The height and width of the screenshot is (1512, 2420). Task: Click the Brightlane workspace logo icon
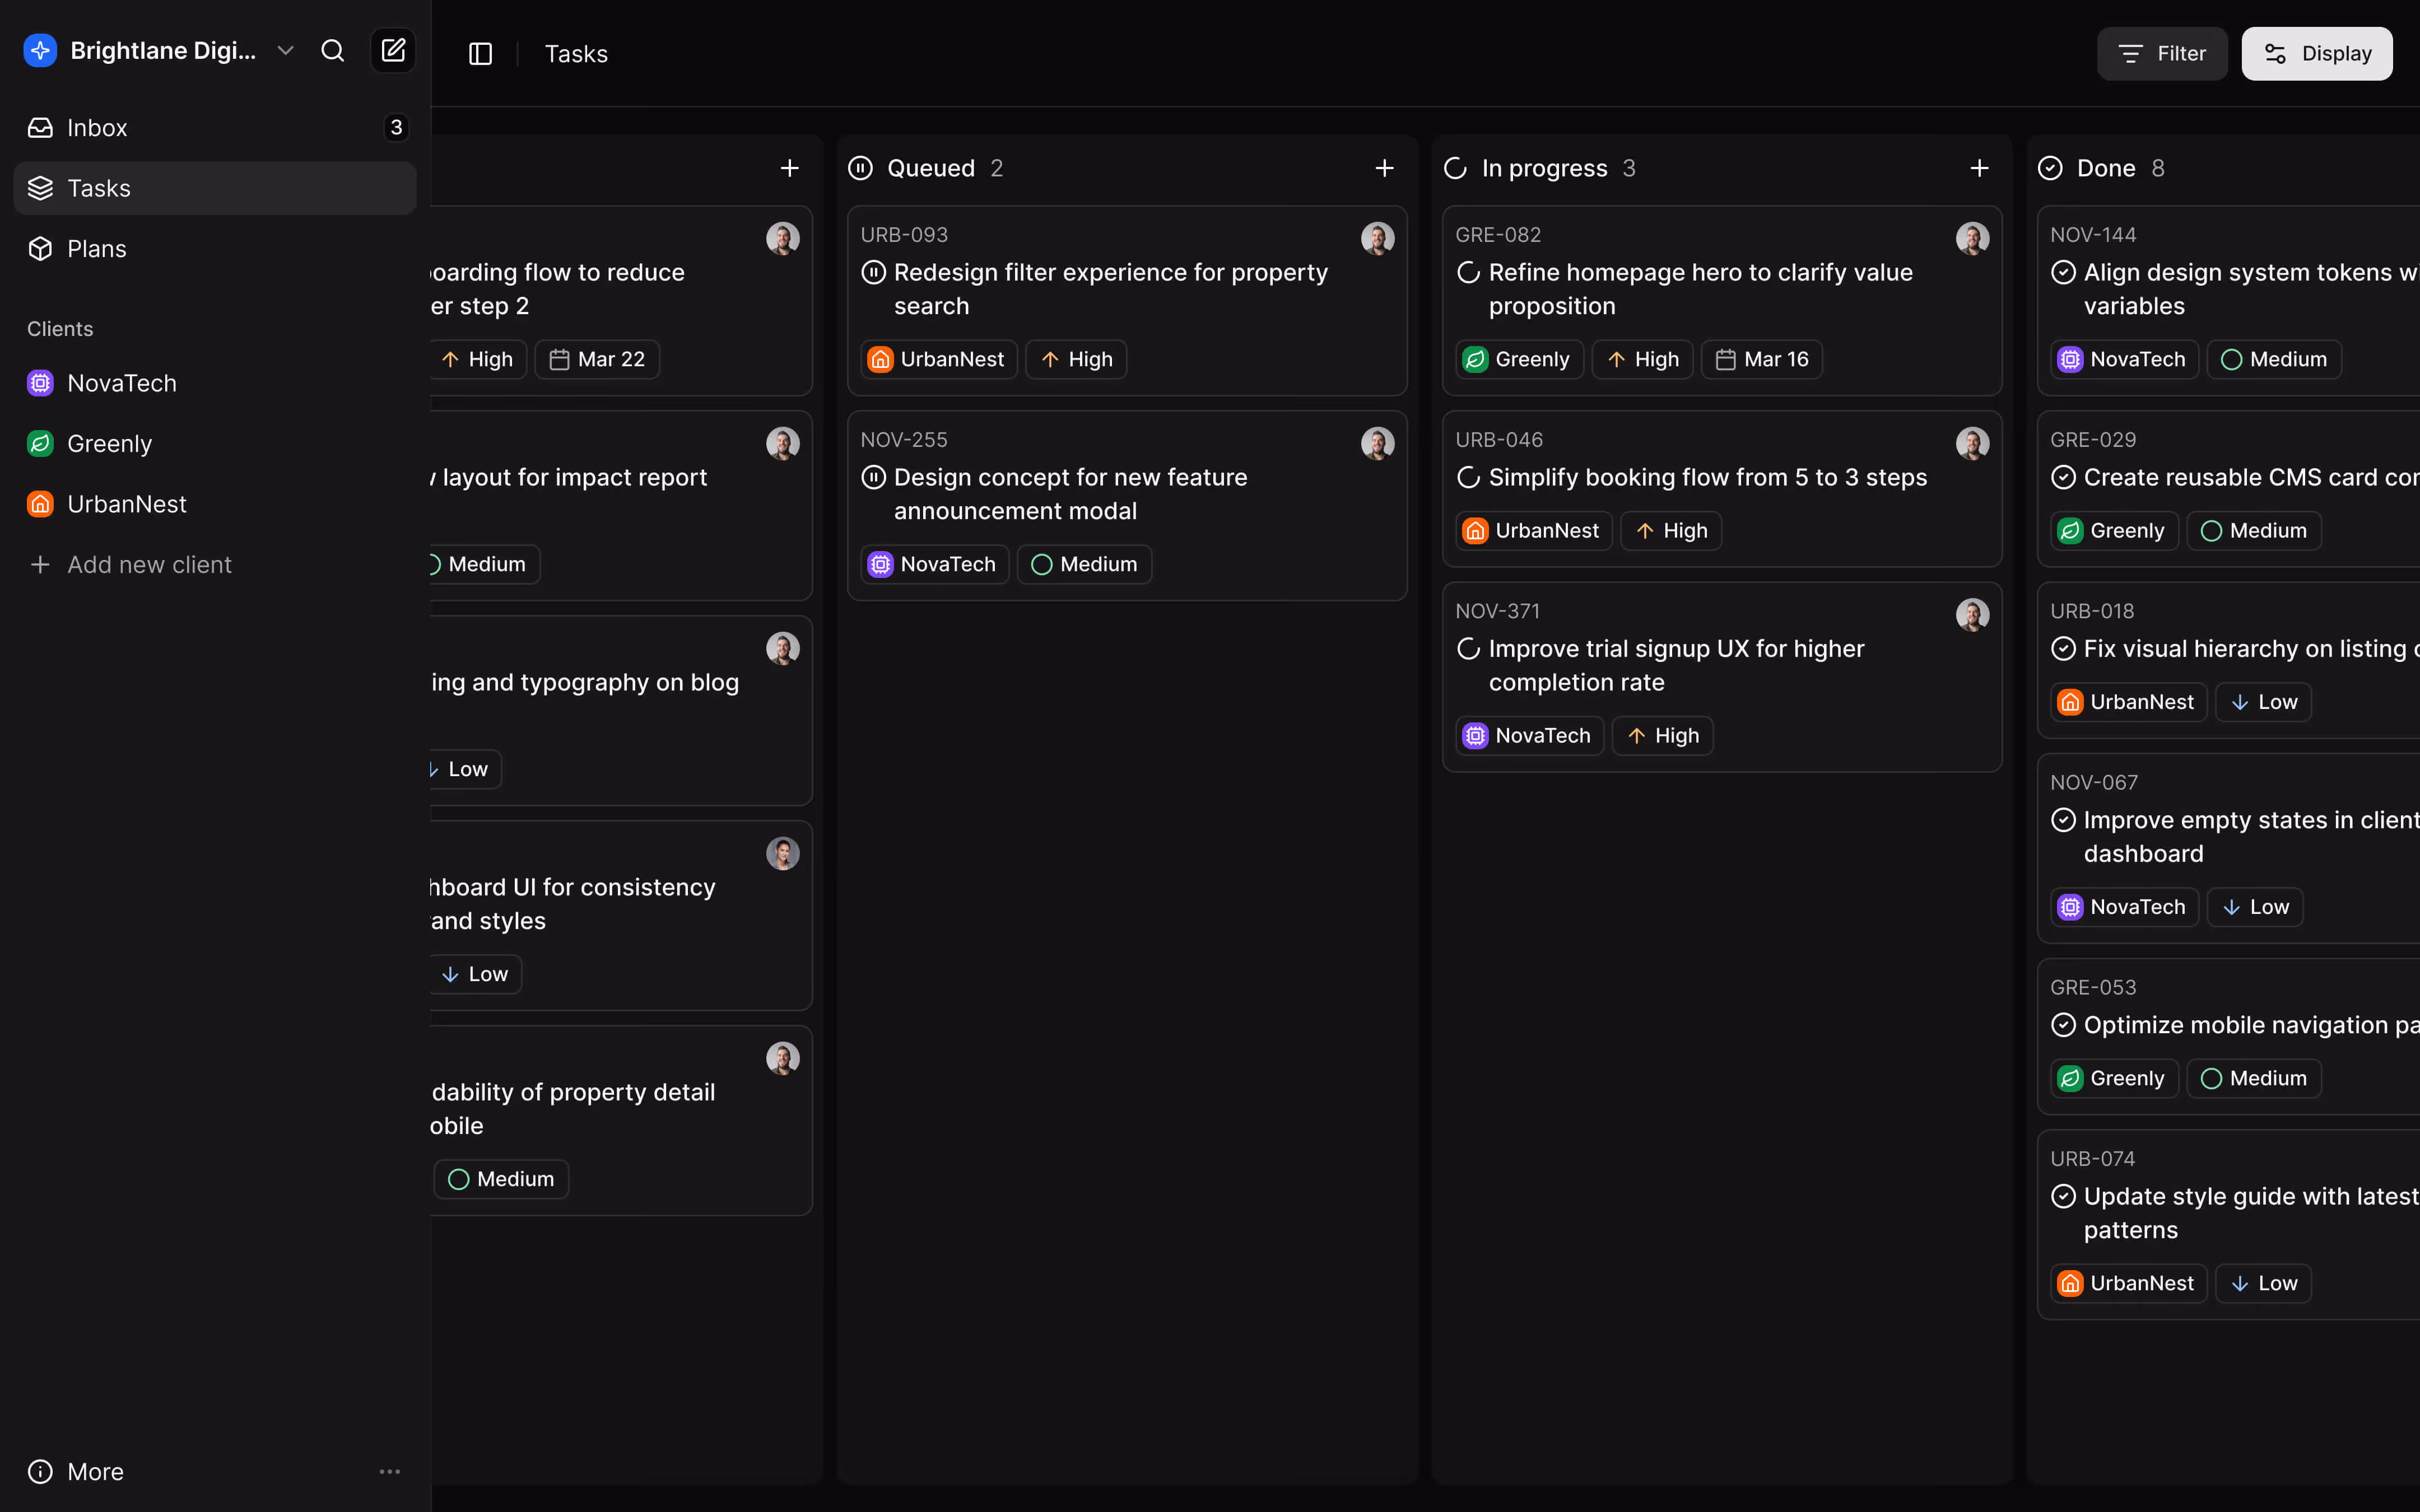click(x=40, y=50)
